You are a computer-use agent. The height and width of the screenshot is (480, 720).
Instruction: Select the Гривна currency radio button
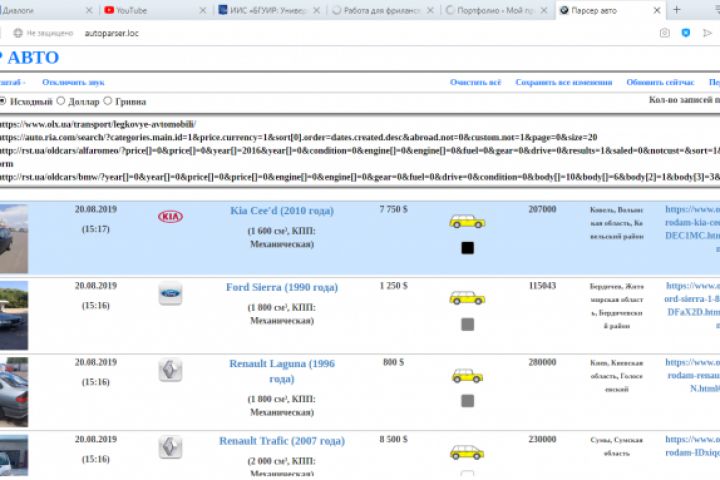107,101
